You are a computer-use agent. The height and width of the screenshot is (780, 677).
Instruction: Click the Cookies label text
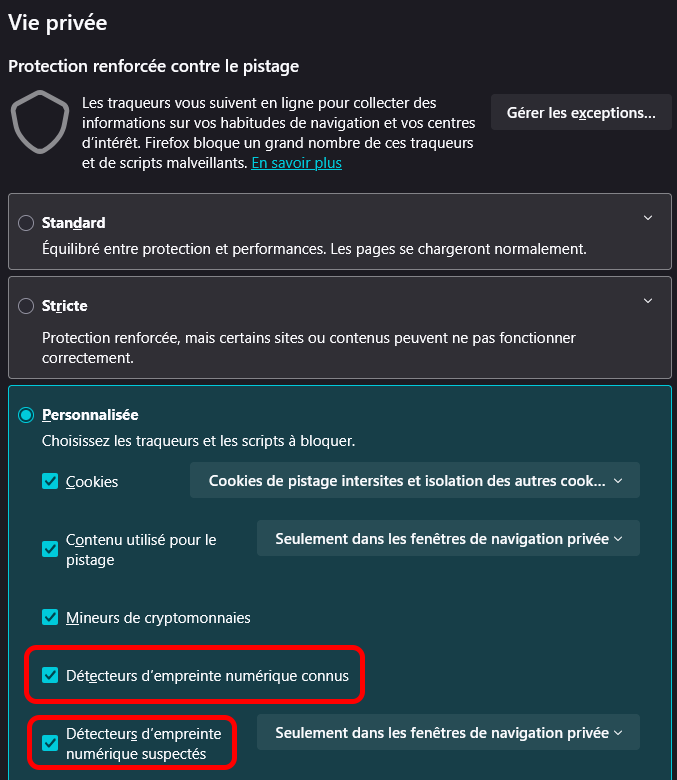pos(92,481)
